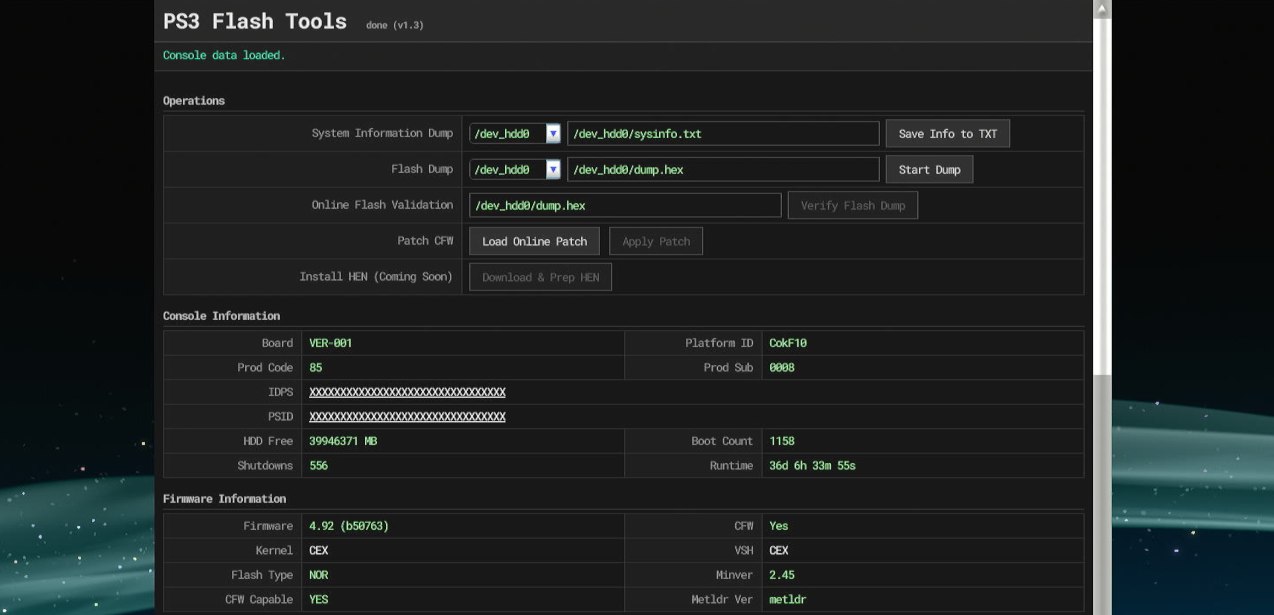The image size is (1274, 615).
Task: Click the scrollbar up arrow
Action: pos(1102,9)
